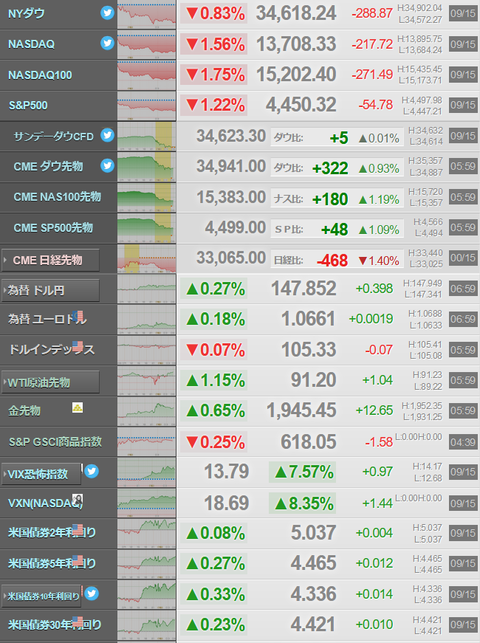
Task: Click the Twitter icon beside NYダウ
Action: (x=107, y=13)
